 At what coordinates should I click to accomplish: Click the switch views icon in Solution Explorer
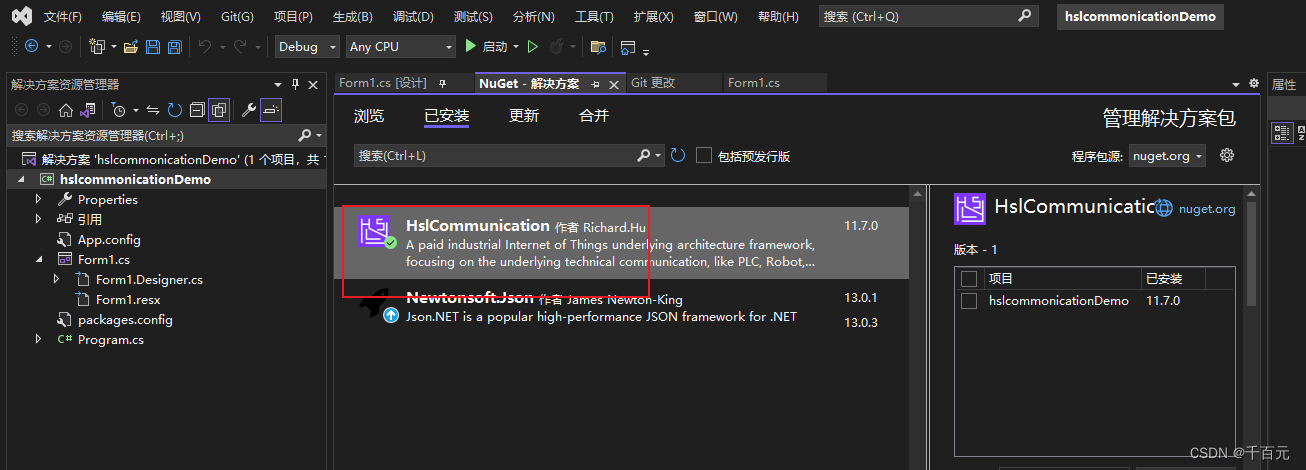[x=88, y=110]
